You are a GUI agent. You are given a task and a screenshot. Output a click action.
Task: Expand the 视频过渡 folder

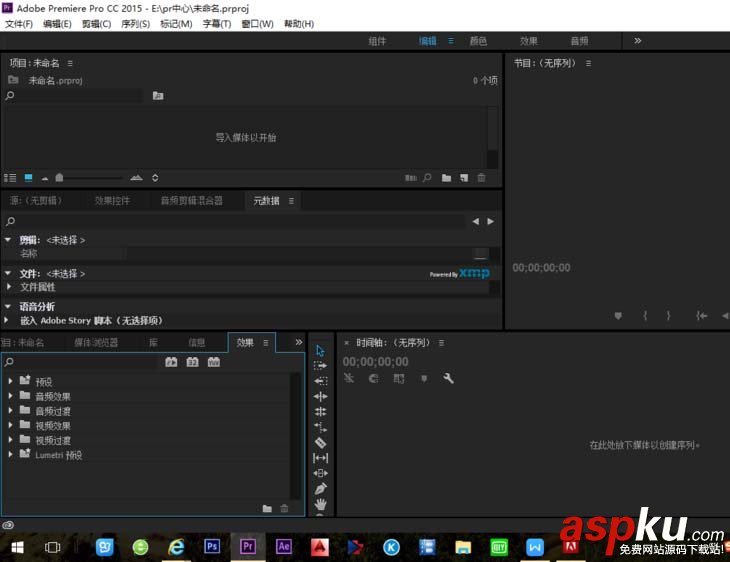(10, 439)
